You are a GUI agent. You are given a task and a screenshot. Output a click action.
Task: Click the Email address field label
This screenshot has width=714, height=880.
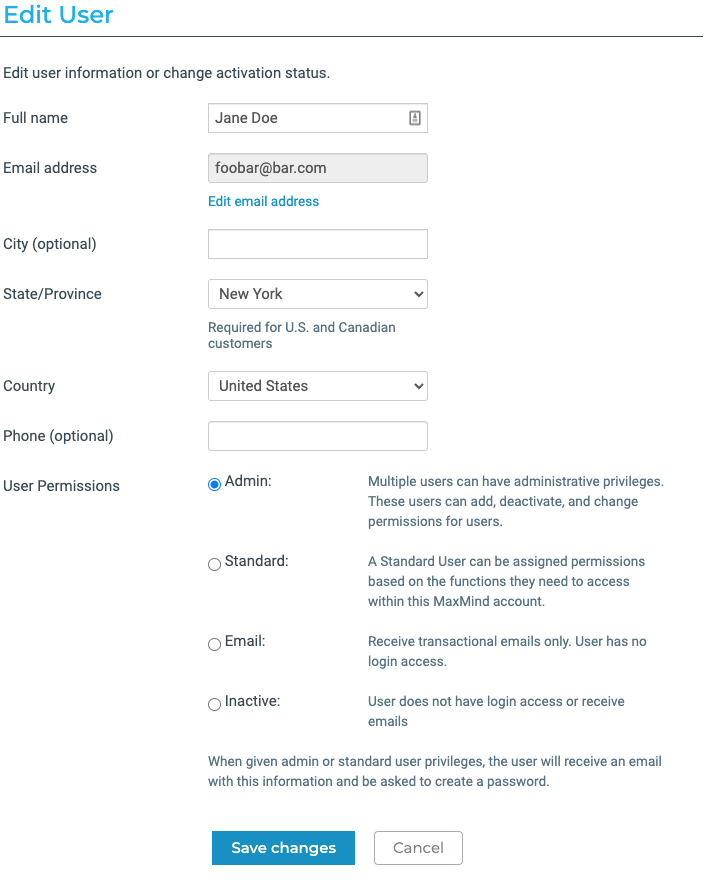coord(50,168)
